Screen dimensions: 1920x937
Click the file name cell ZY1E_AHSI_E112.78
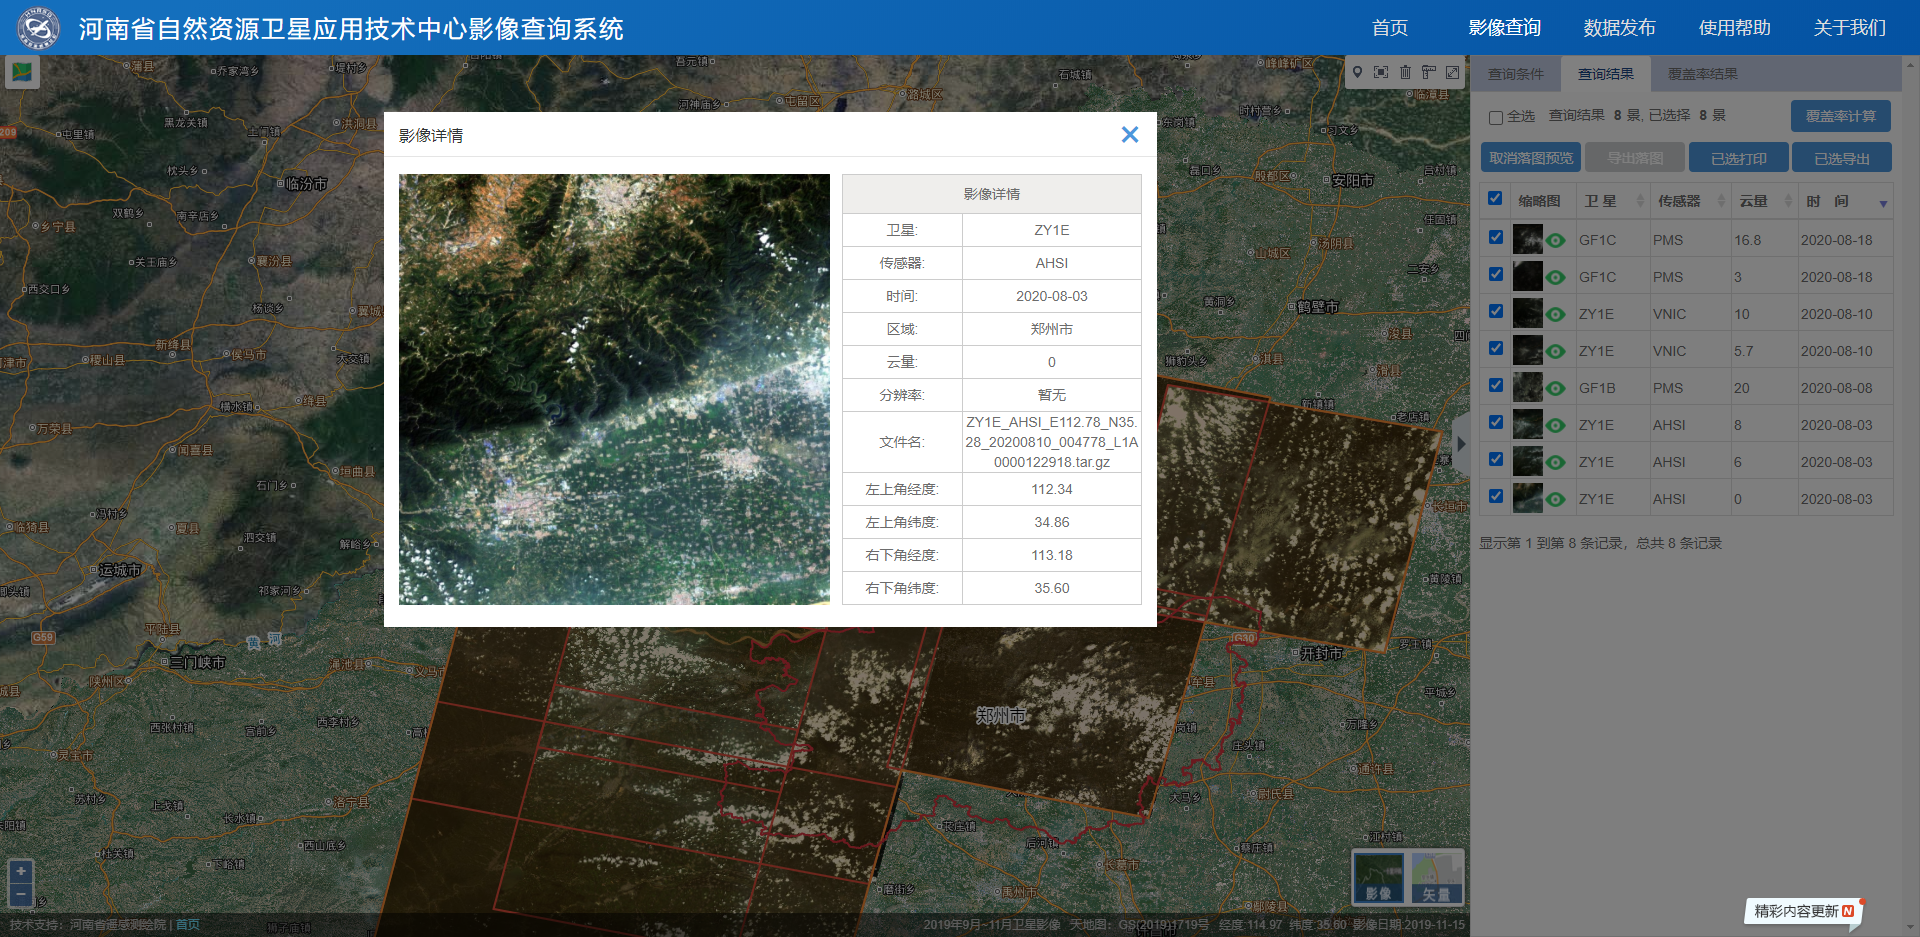(1052, 442)
